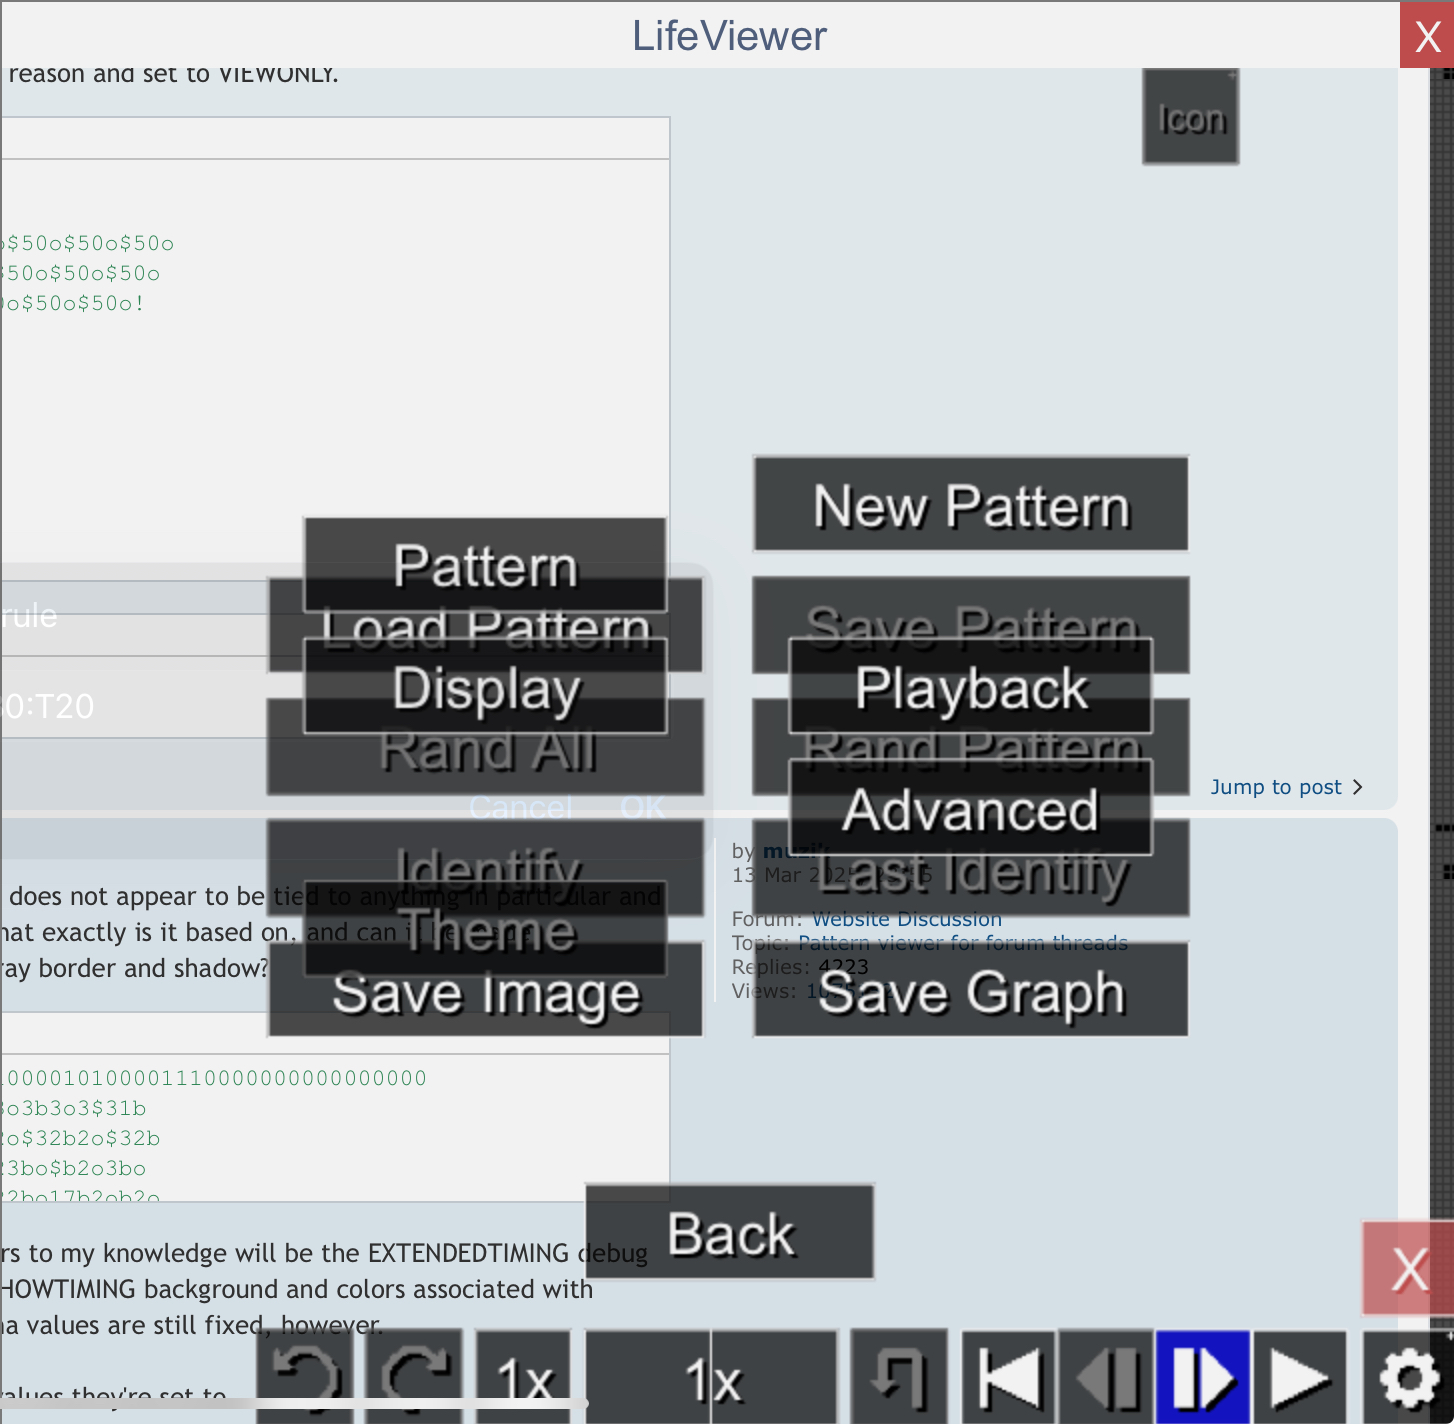
Task: Adjust the 1x speed slider
Action: [711, 1377]
